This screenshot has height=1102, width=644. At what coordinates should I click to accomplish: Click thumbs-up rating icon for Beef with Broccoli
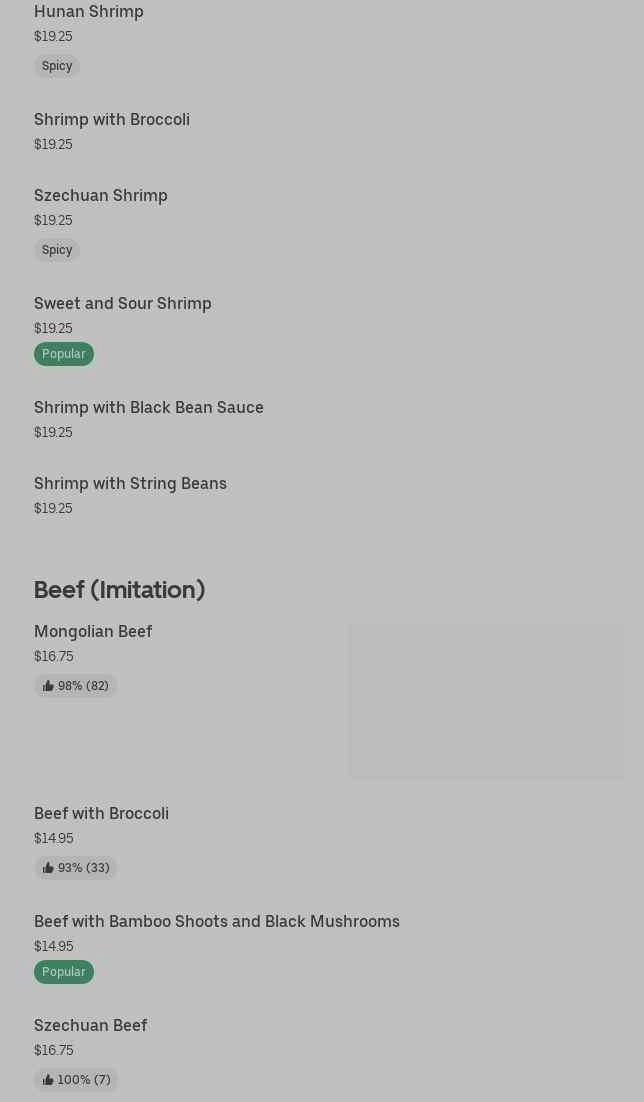pos(48,868)
